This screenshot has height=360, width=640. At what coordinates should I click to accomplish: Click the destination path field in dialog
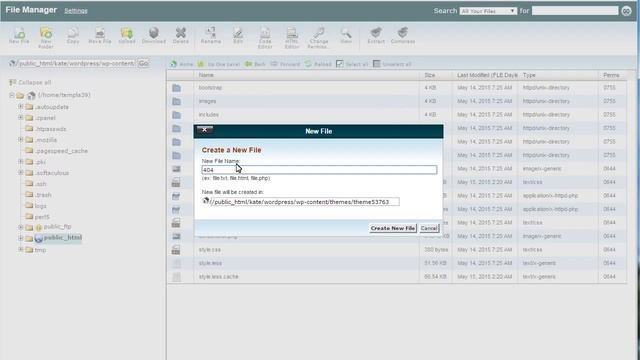tap(304, 202)
